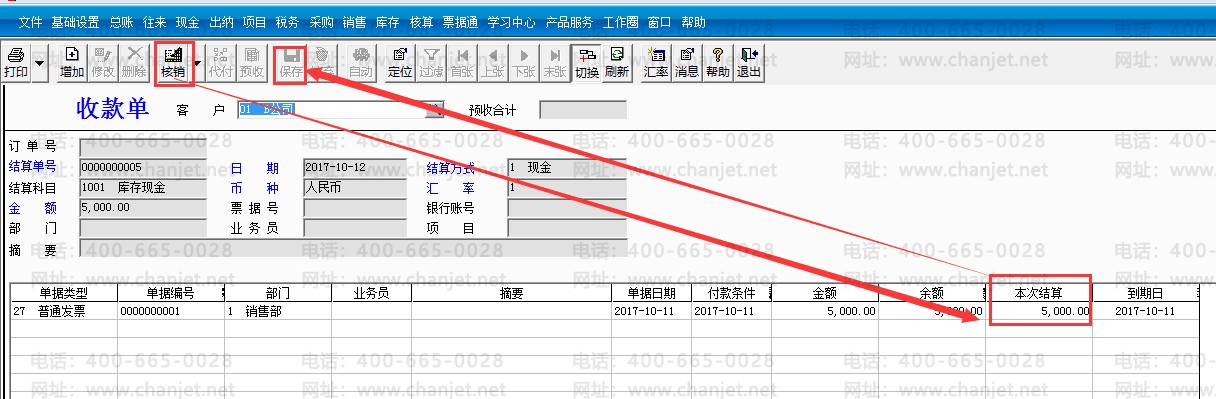The height and width of the screenshot is (399, 1216).
Task: Open the 核算 menu
Action: tap(421, 22)
